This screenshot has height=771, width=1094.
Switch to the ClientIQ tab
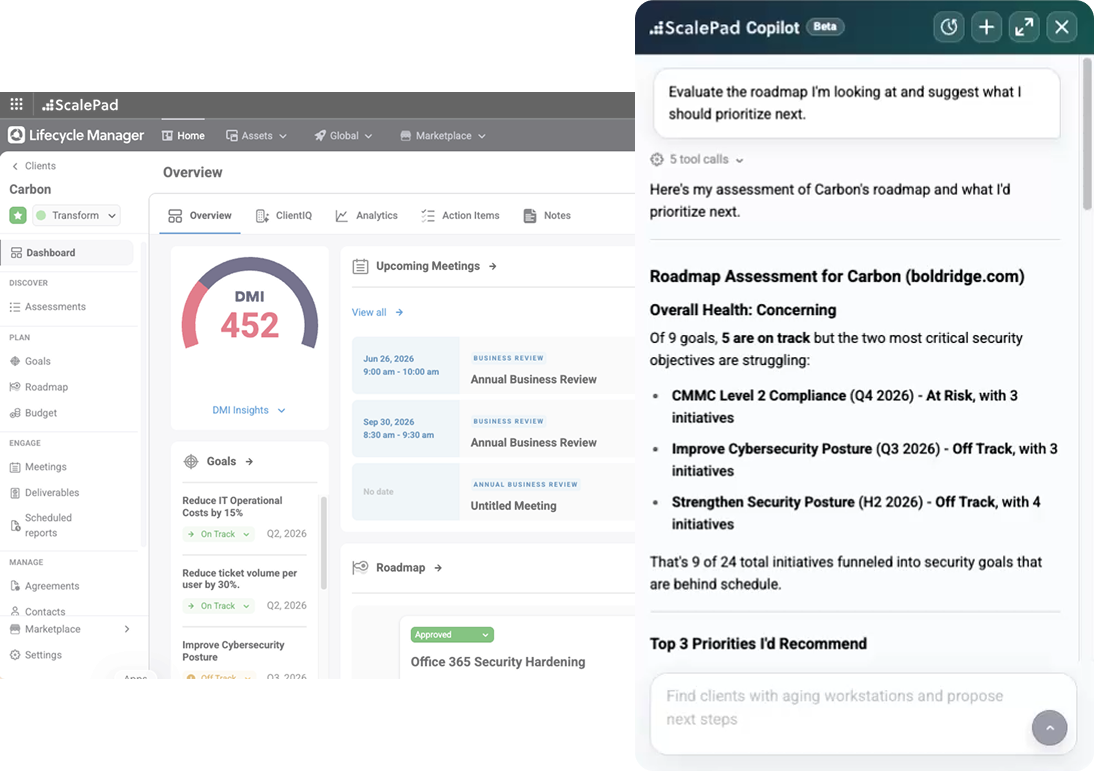tap(284, 216)
